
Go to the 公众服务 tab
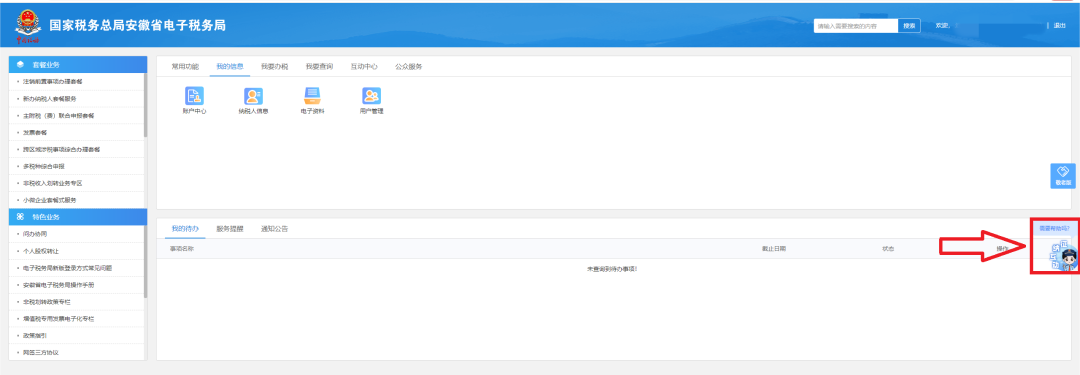click(x=408, y=67)
